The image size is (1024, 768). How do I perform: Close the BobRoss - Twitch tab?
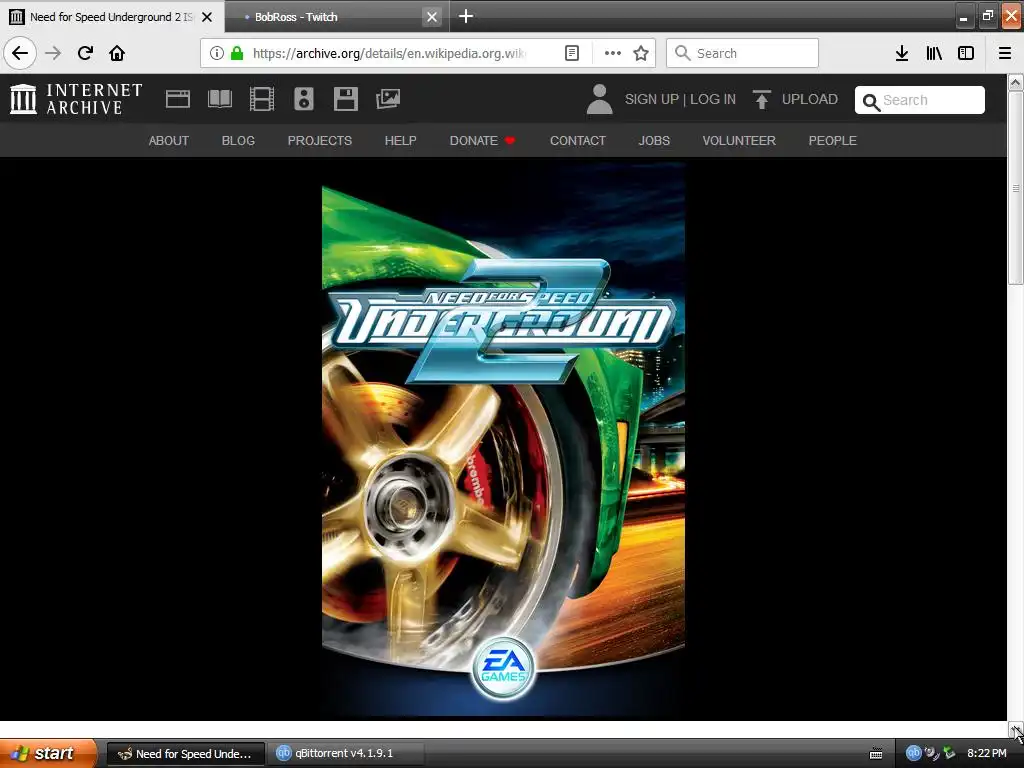pos(432,17)
